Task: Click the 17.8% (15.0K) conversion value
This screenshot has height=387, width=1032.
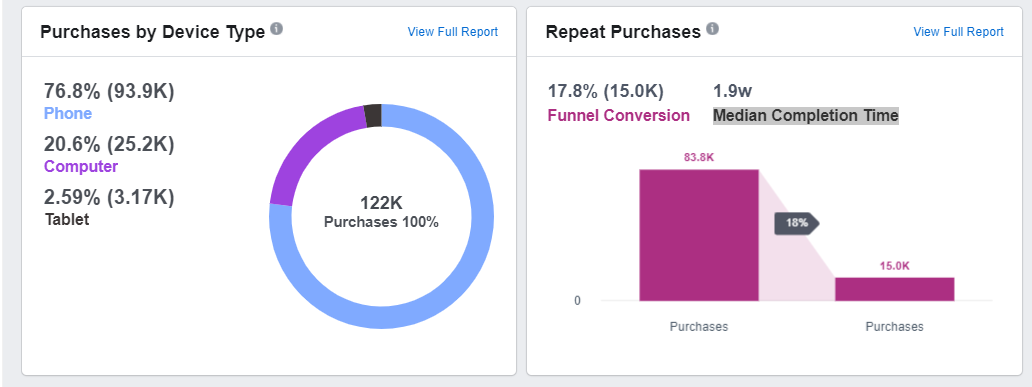Action: tap(606, 91)
